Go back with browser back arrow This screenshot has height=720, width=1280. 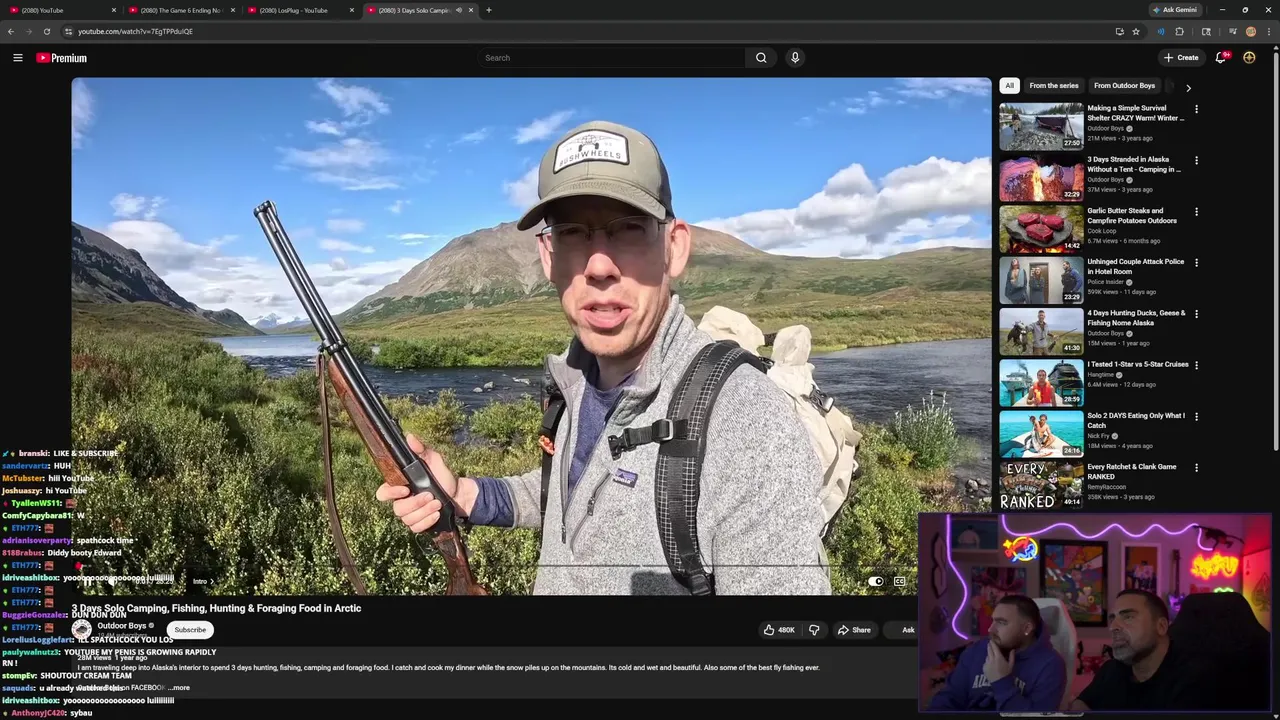coord(11,31)
